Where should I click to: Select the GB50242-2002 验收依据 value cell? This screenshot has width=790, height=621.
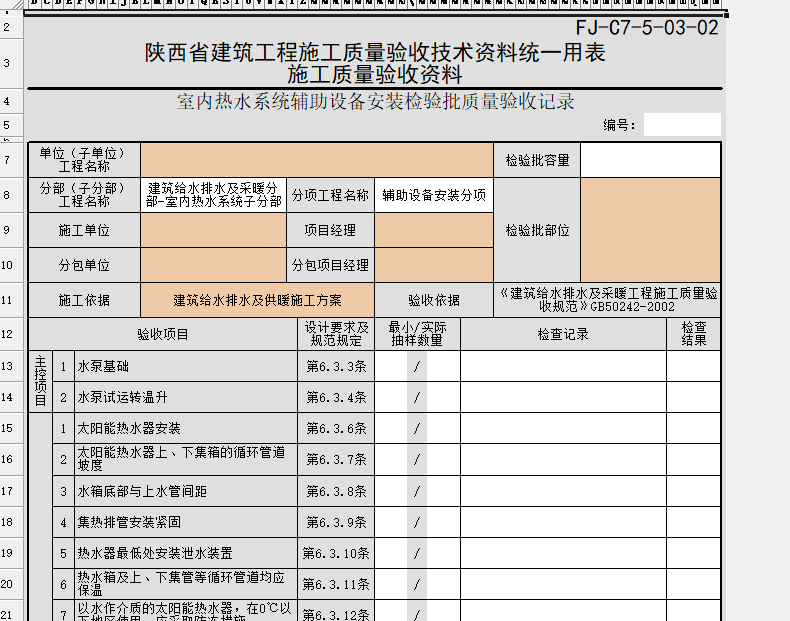pyautogui.click(x=607, y=300)
